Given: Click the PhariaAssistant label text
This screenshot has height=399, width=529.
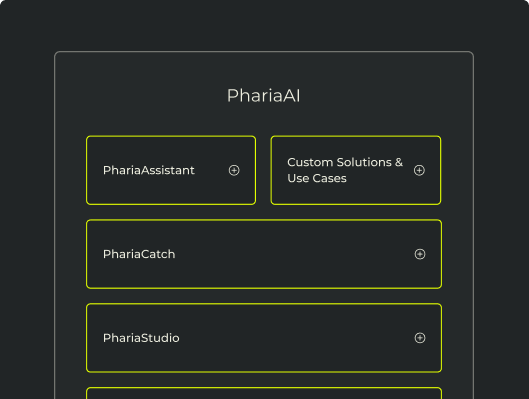Looking at the screenshot, I should point(149,170).
